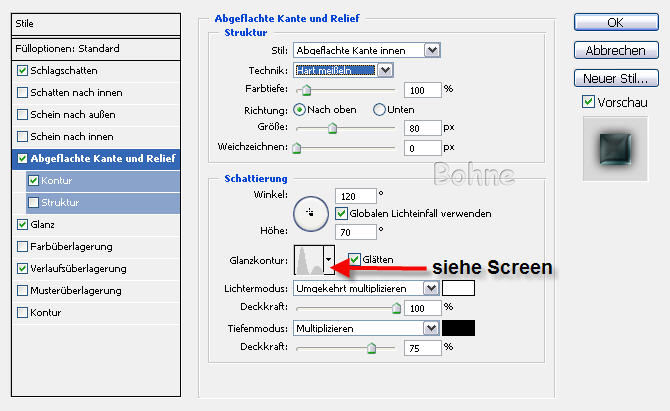The height and width of the screenshot is (411, 670).
Task: Open the Glanzkontur picker arrow
Action: coord(328,261)
